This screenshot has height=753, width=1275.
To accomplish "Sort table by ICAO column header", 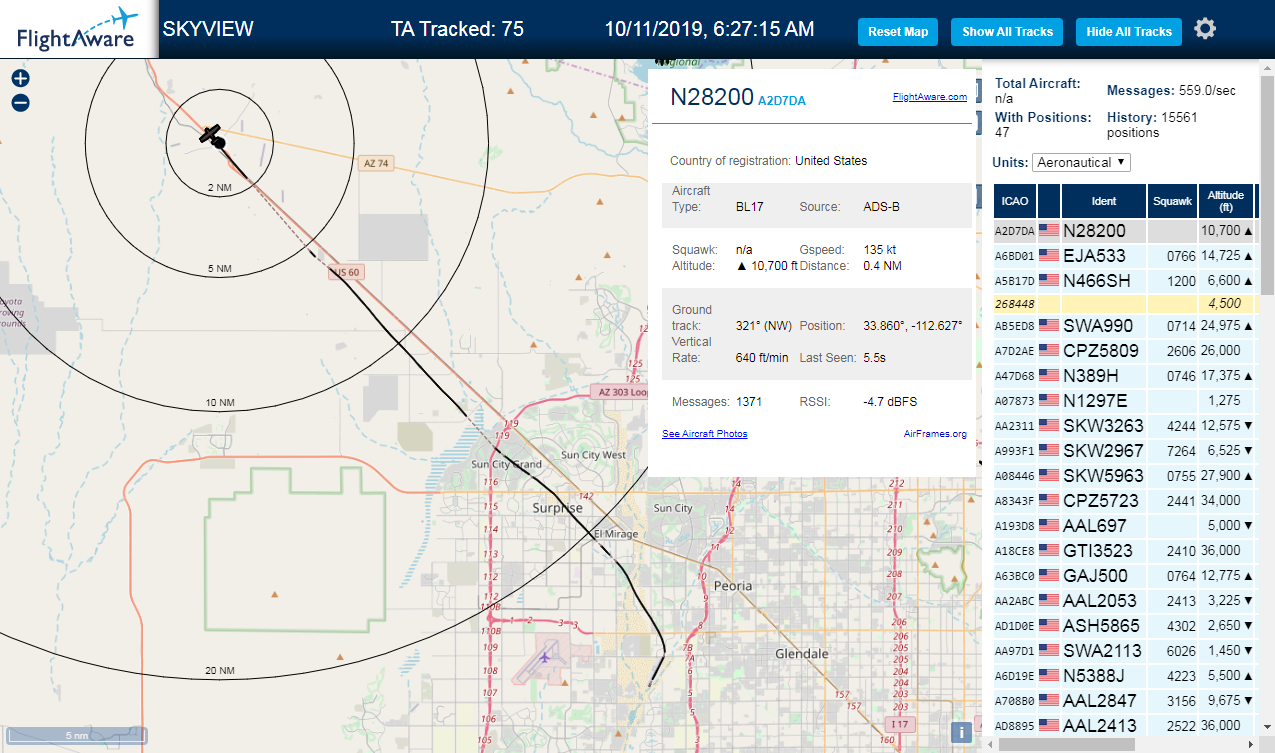I will click(x=1014, y=201).
